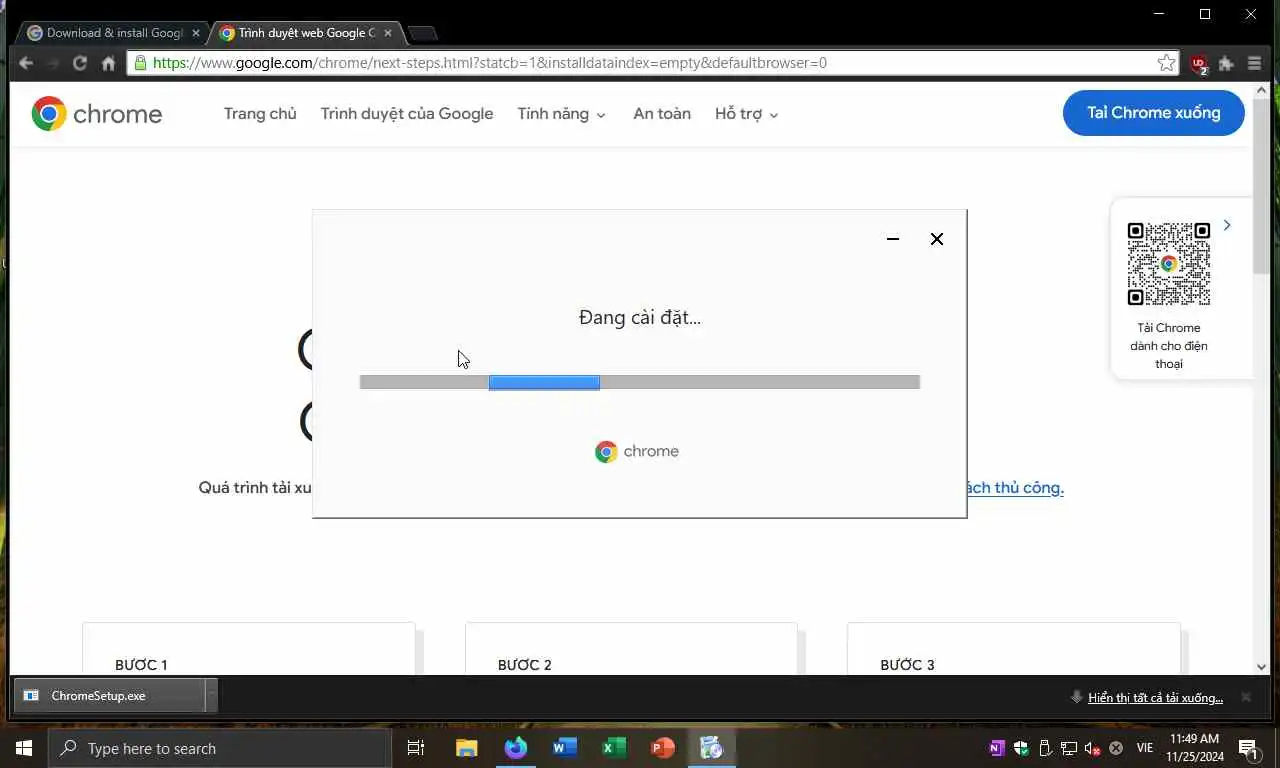1280x768 pixels.
Task: Click Hiển thị tất cả tải xuống link
Action: [x=1155, y=698]
